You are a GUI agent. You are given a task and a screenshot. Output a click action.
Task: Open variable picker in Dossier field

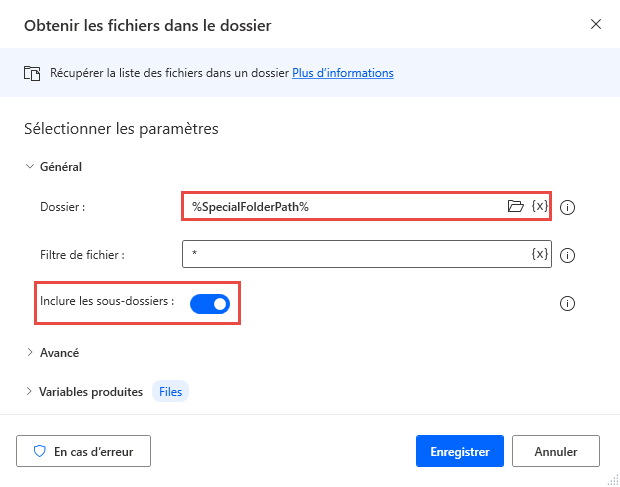[540, 206]
